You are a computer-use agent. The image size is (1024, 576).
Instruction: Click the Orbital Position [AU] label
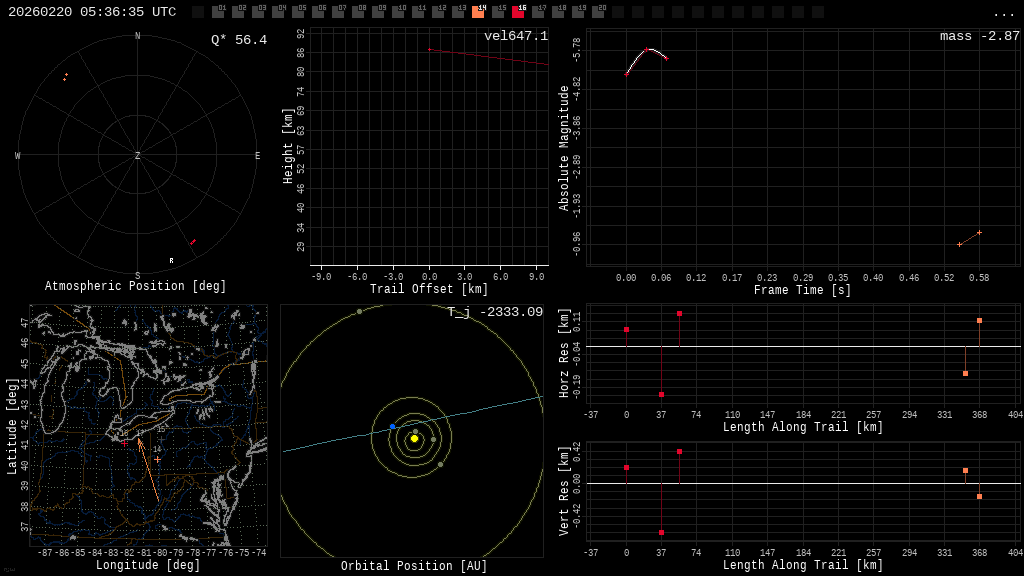(414, 566)
